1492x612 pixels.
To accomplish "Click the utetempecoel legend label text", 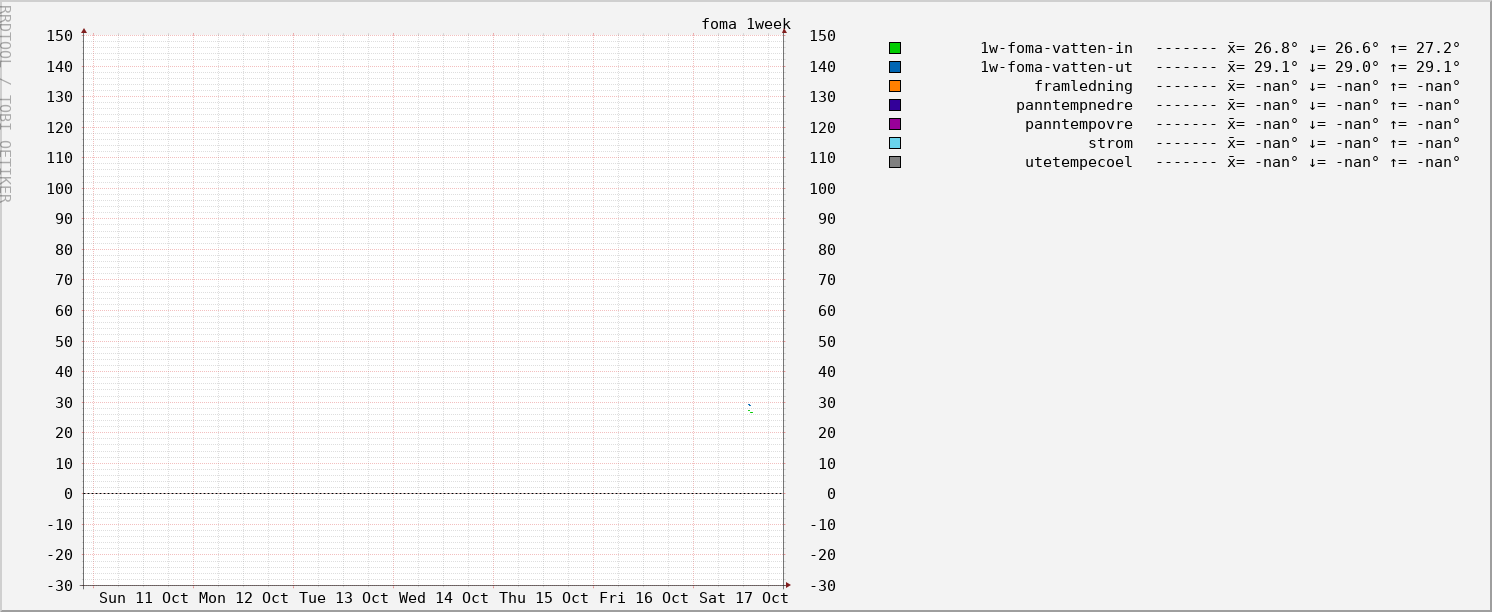I will (1078, 162).
